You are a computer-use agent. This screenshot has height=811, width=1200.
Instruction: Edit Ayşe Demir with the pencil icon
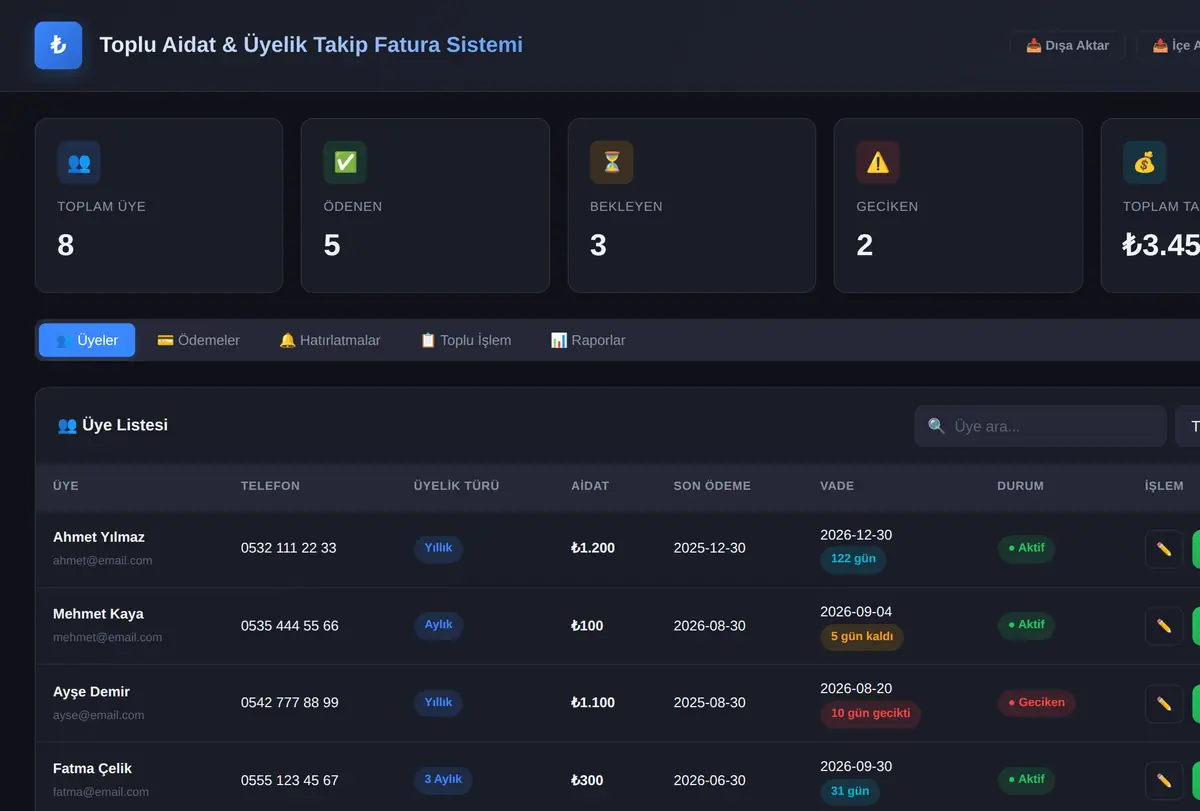tap(1164, 703)
